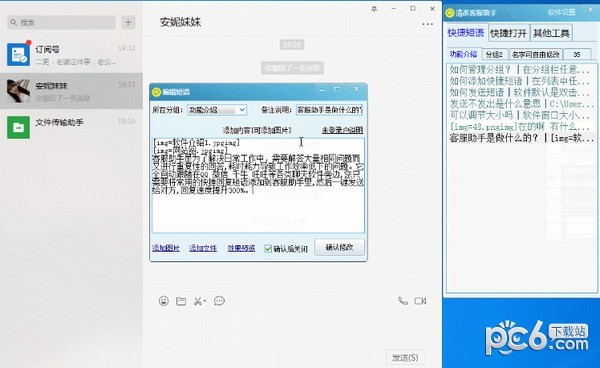
Task: Minimize the phrase editing dialog
Action: pyautogui.click(x=322, y=90)
